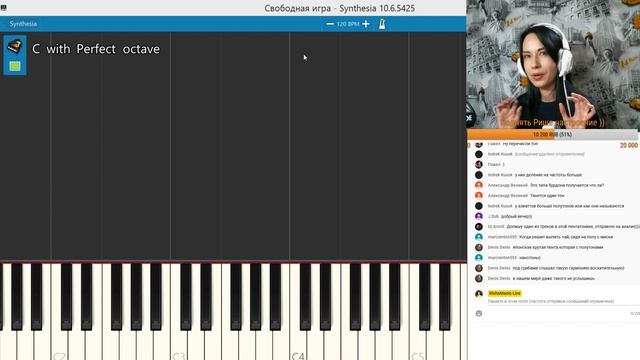640x360 pixels.
Task: Open the piano instrument selector icon
Action: click(15, 47)
